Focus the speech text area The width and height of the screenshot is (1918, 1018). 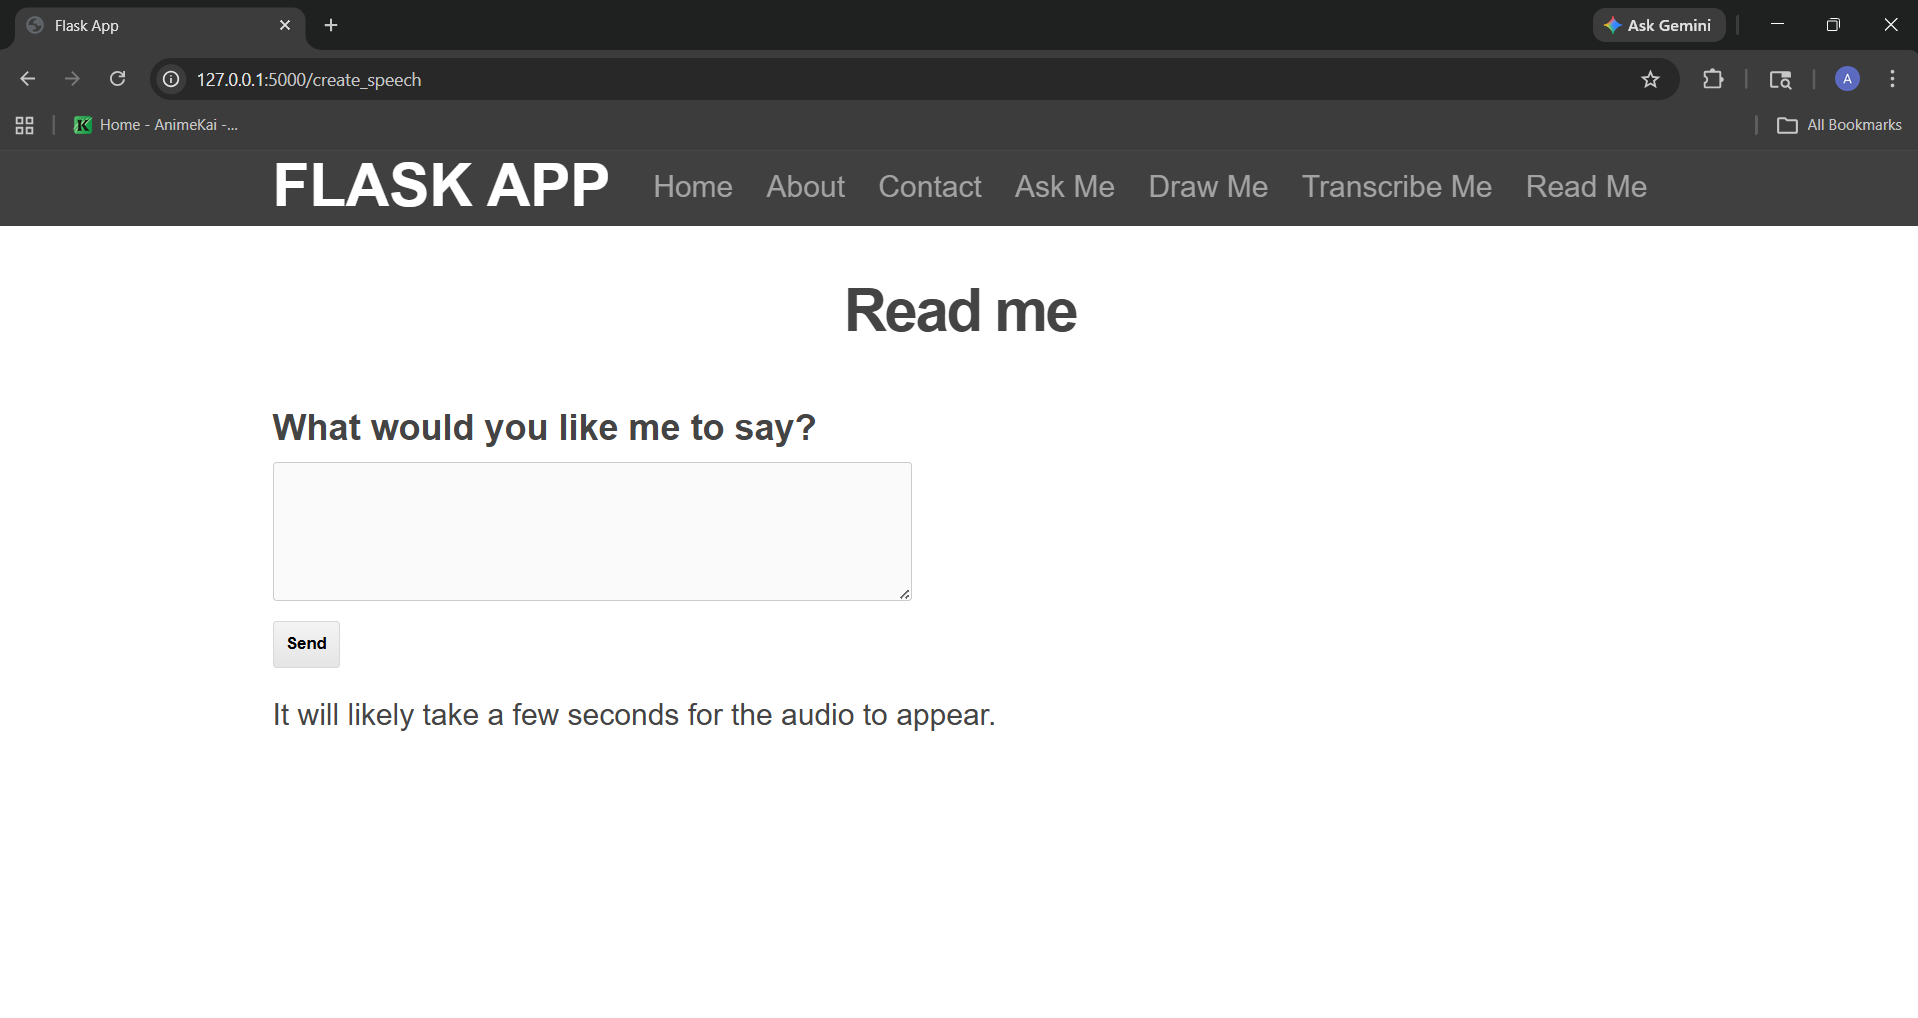592,531
